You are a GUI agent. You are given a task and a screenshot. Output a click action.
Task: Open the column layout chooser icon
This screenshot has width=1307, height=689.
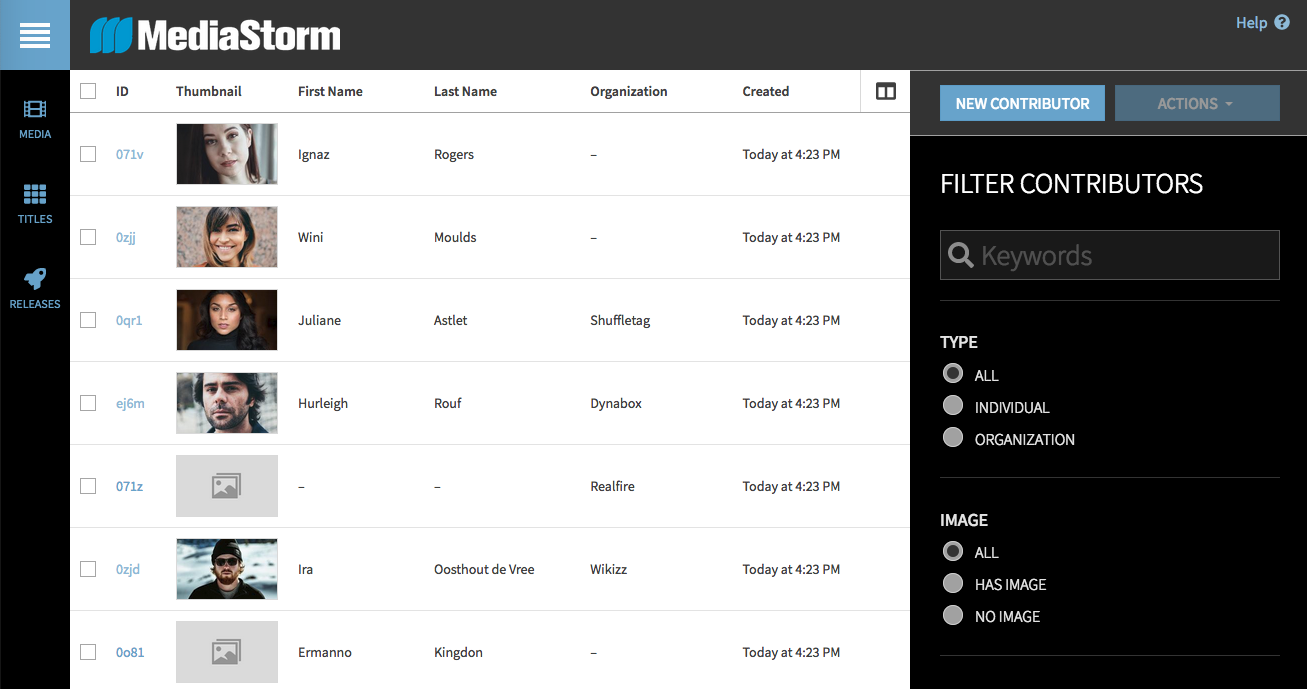(x=886, y=91)
